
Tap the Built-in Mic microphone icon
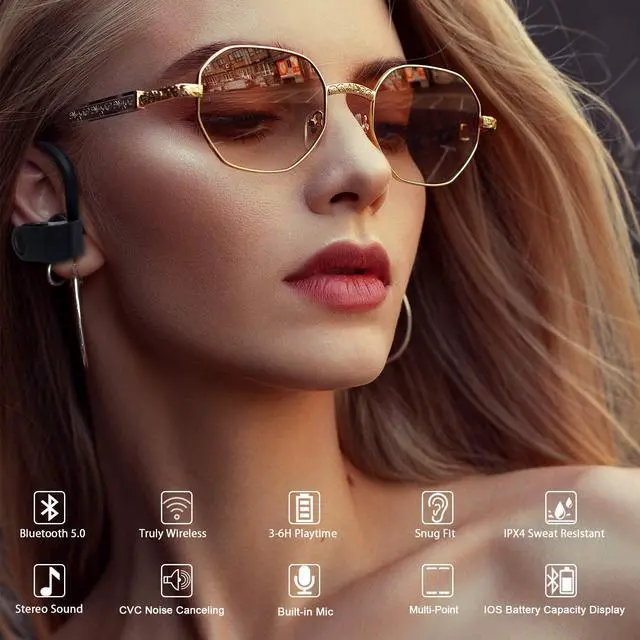pos(304,580)
